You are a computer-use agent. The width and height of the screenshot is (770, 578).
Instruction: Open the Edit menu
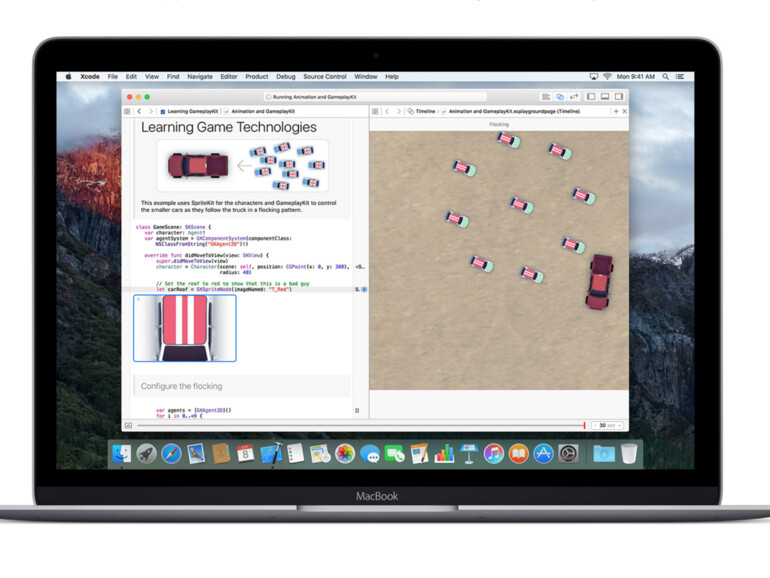pyautogui.click(x=131, y=77)
